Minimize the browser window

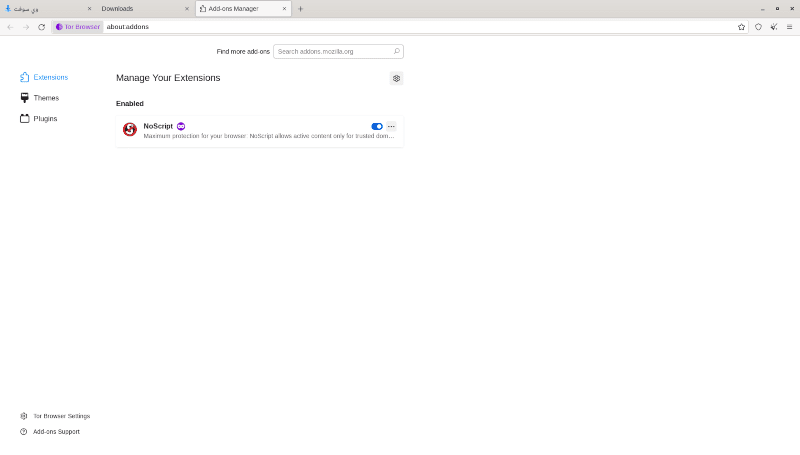pos(763,9)
